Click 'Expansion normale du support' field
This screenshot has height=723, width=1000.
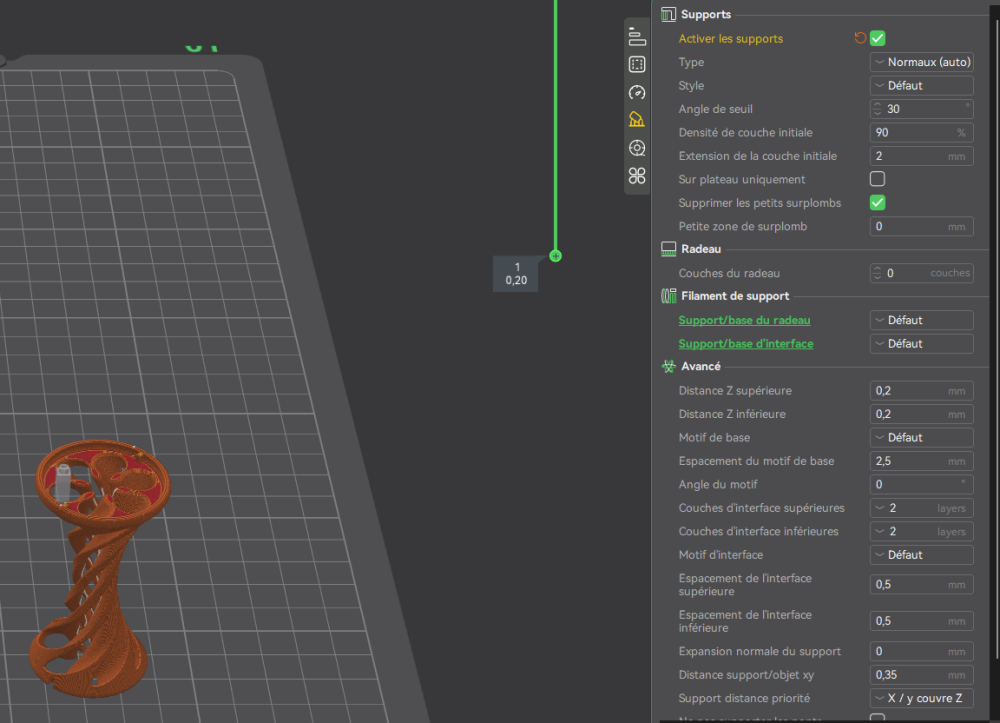922,651
